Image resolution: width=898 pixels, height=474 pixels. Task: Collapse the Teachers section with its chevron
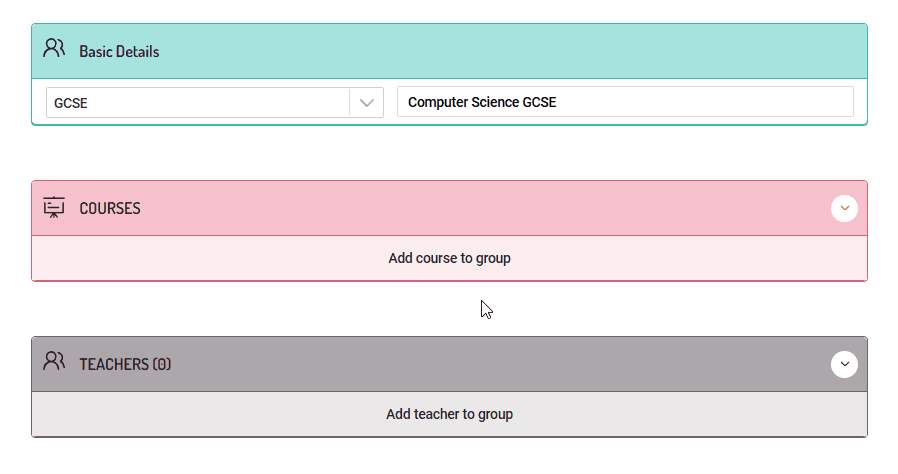pos(844,364)
